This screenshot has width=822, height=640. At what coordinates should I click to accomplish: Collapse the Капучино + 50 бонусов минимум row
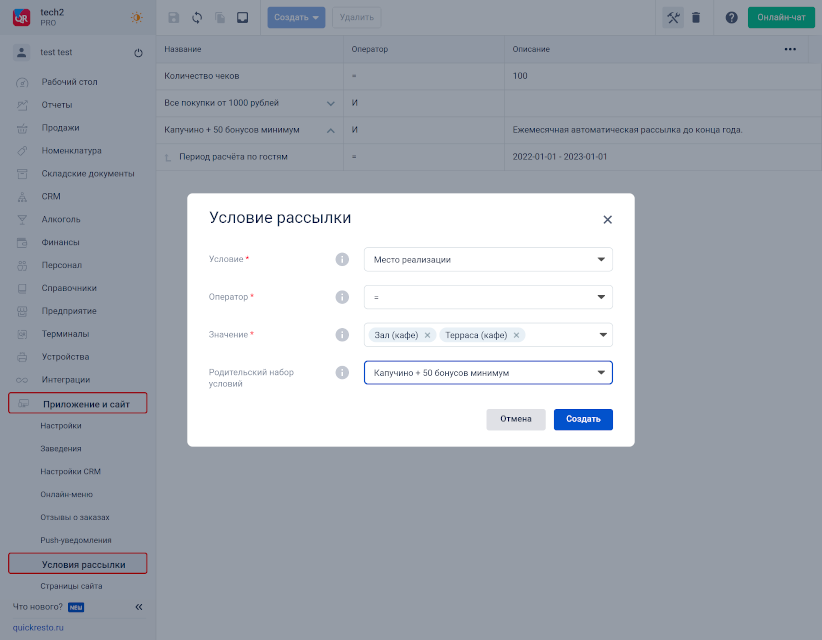(331, 130)
